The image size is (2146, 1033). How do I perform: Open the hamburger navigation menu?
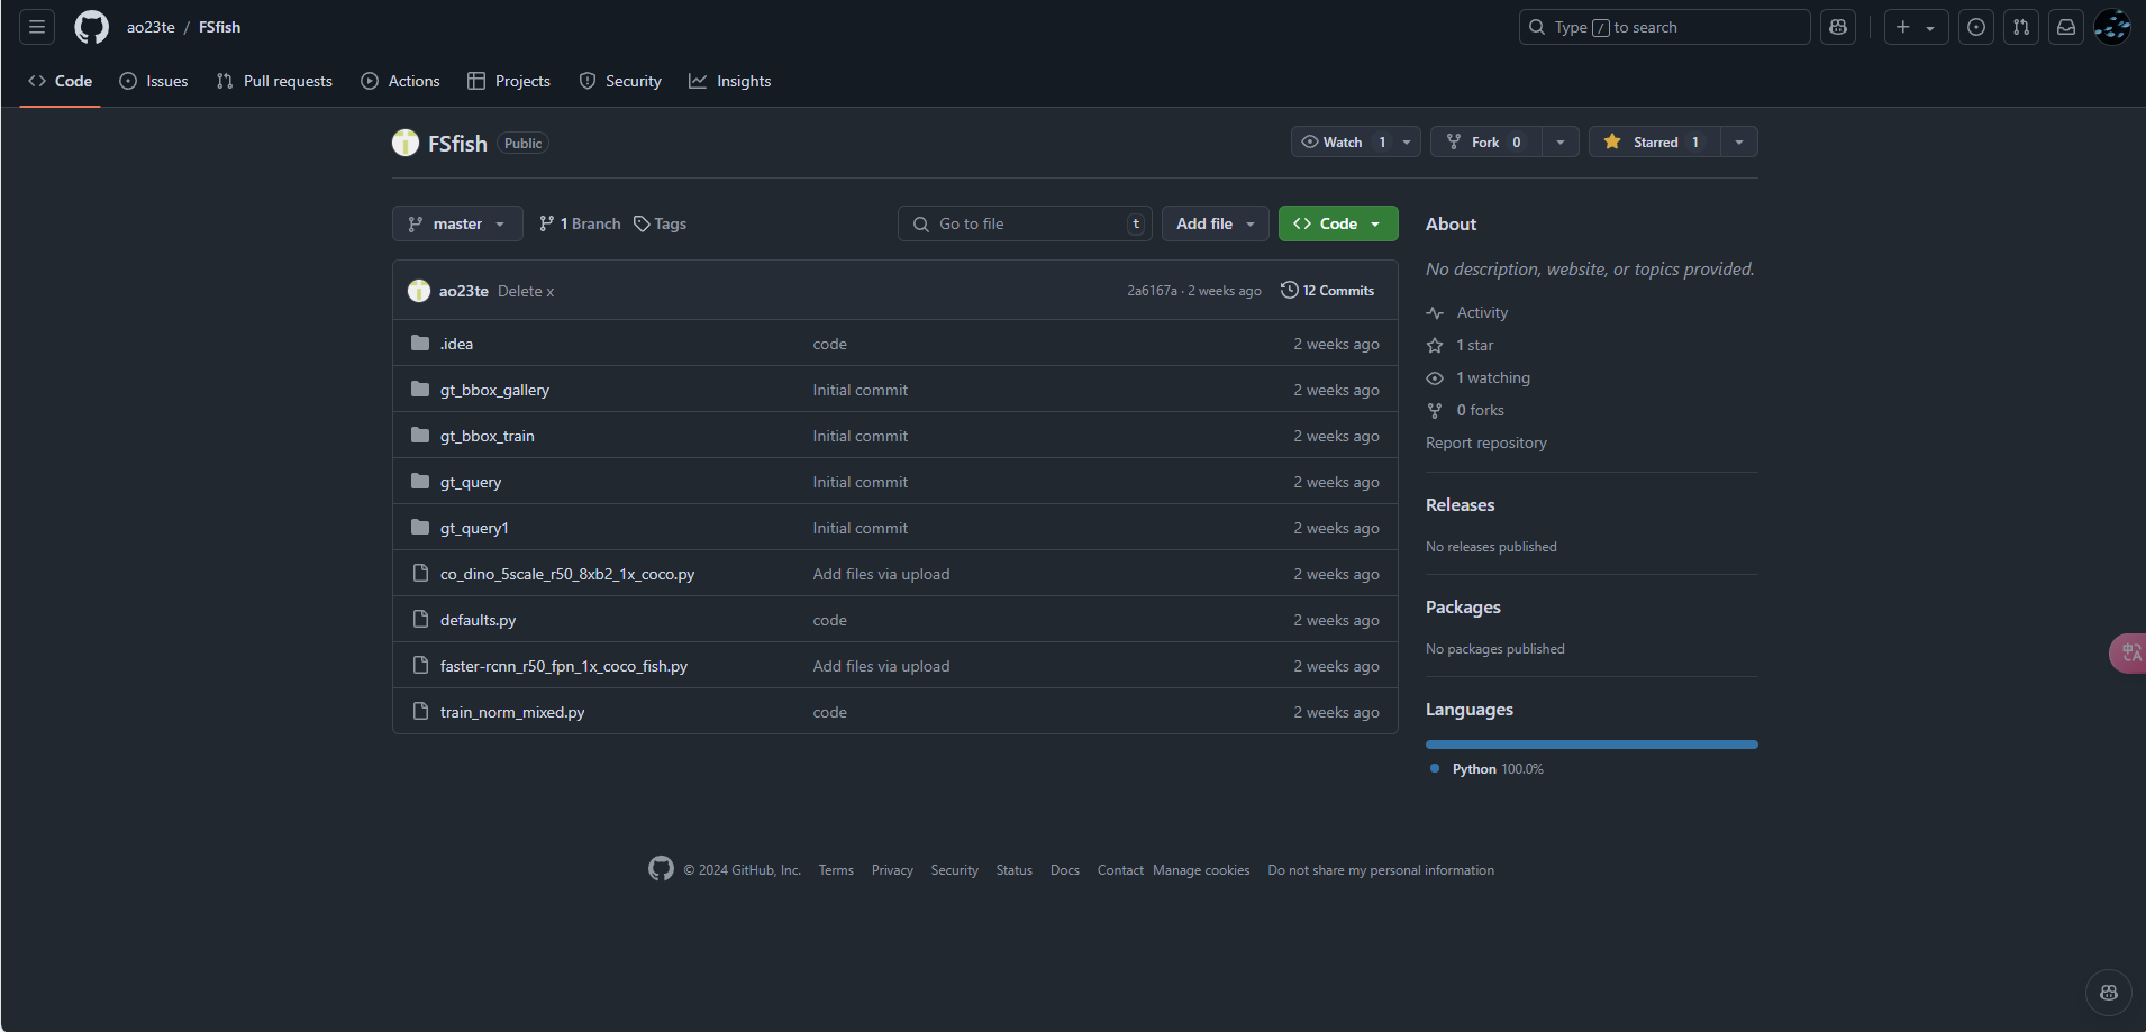point(37,27)
